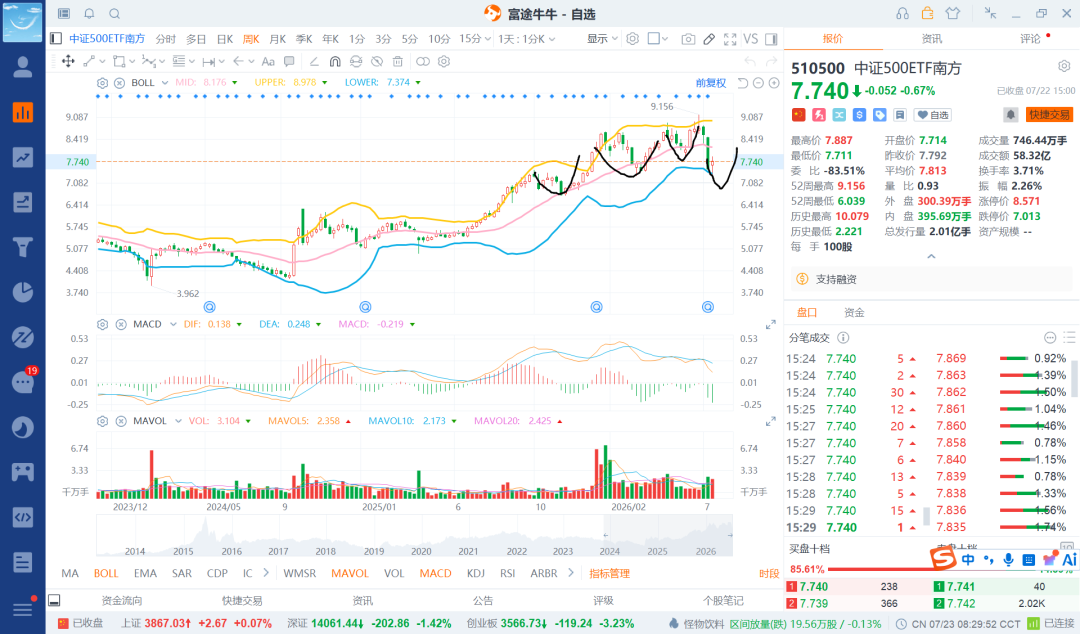Toggle the 前复权 price adjustment option
1080x634 pixels.
coord(711,83)
